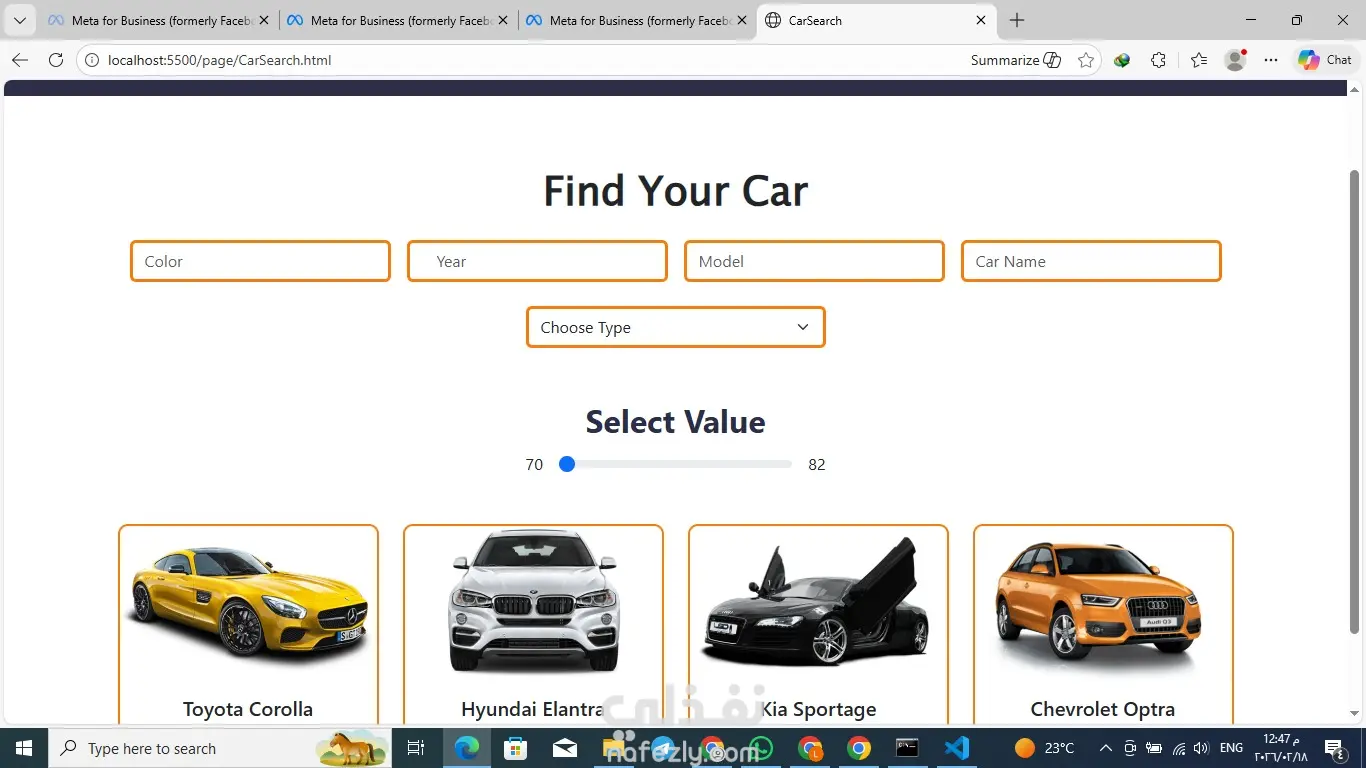1366x768 pixels.
Task: Open Microsoft Store from taskbar
Action: pyautogui.click(x=515, y=748)
